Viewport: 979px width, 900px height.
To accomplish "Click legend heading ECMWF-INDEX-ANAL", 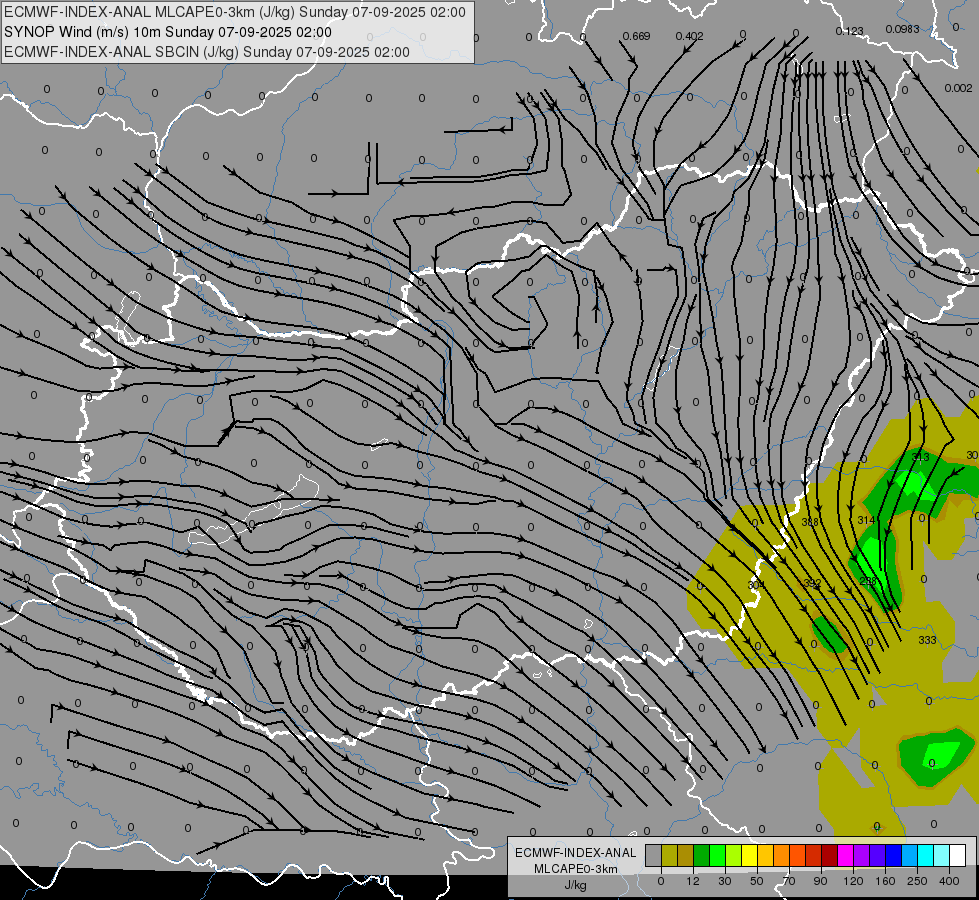I will [576, 853].
